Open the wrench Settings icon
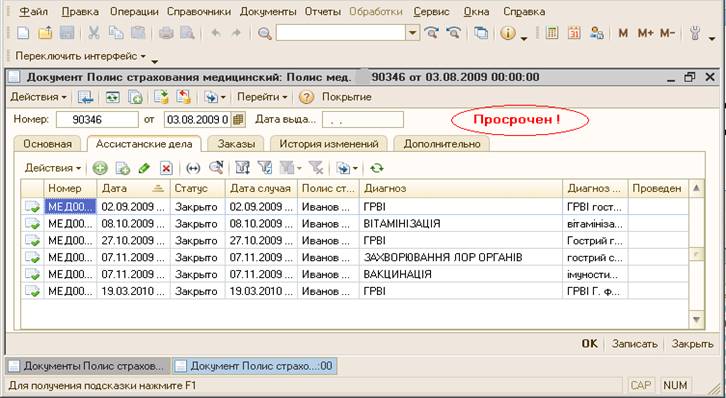The height and width of the screenshot is (398, 726). (695, 33)
